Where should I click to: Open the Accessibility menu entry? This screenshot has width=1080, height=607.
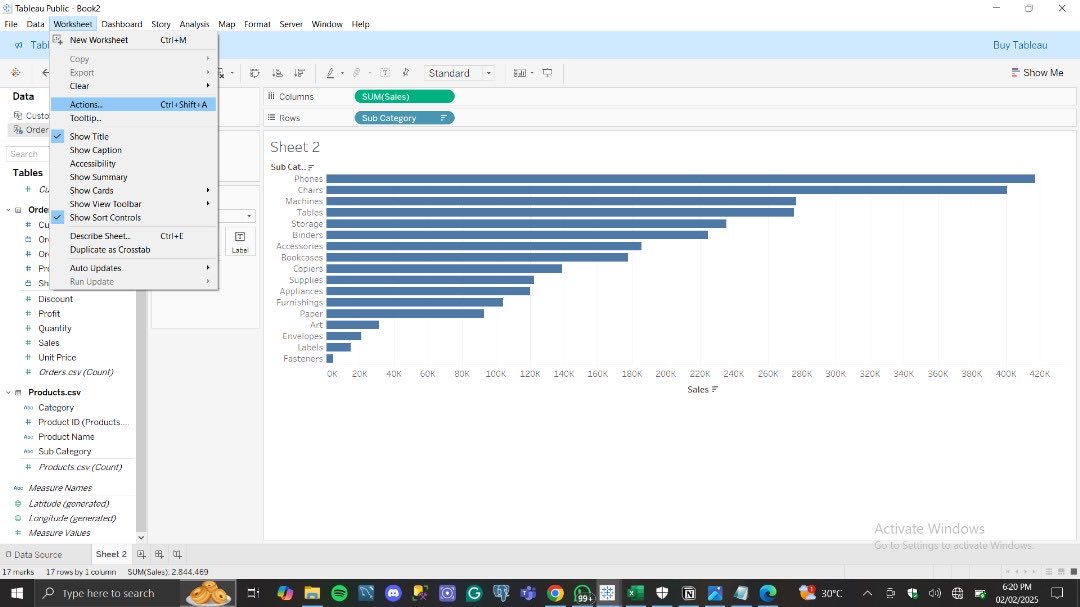(134, 164)
